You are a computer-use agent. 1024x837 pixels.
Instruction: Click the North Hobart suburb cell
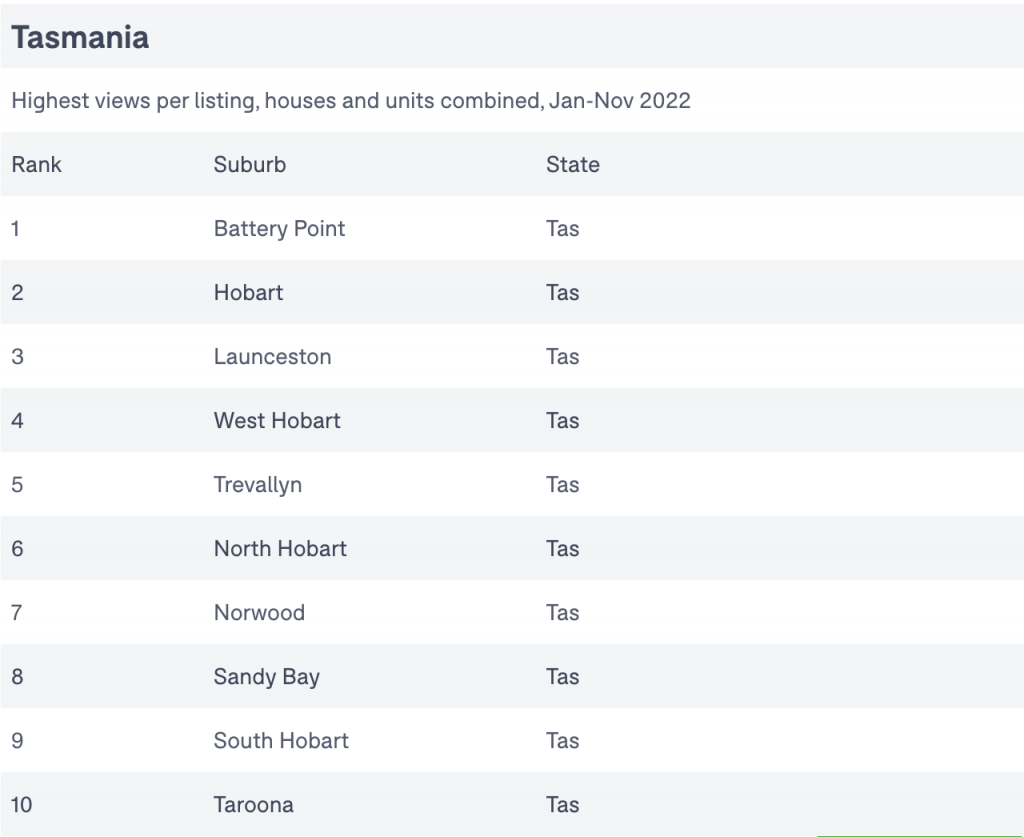tap(280, 548)
